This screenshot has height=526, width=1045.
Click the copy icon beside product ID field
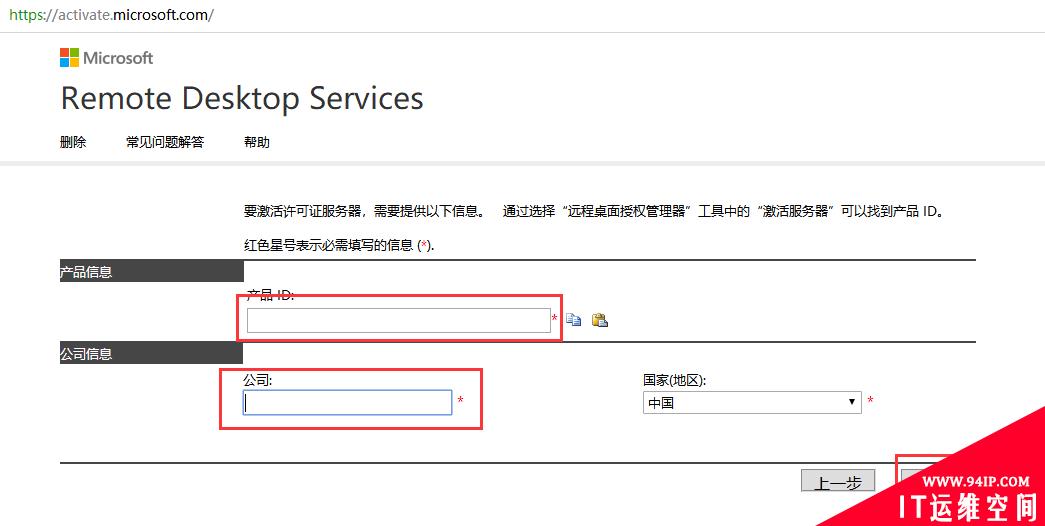click(573, 320)
